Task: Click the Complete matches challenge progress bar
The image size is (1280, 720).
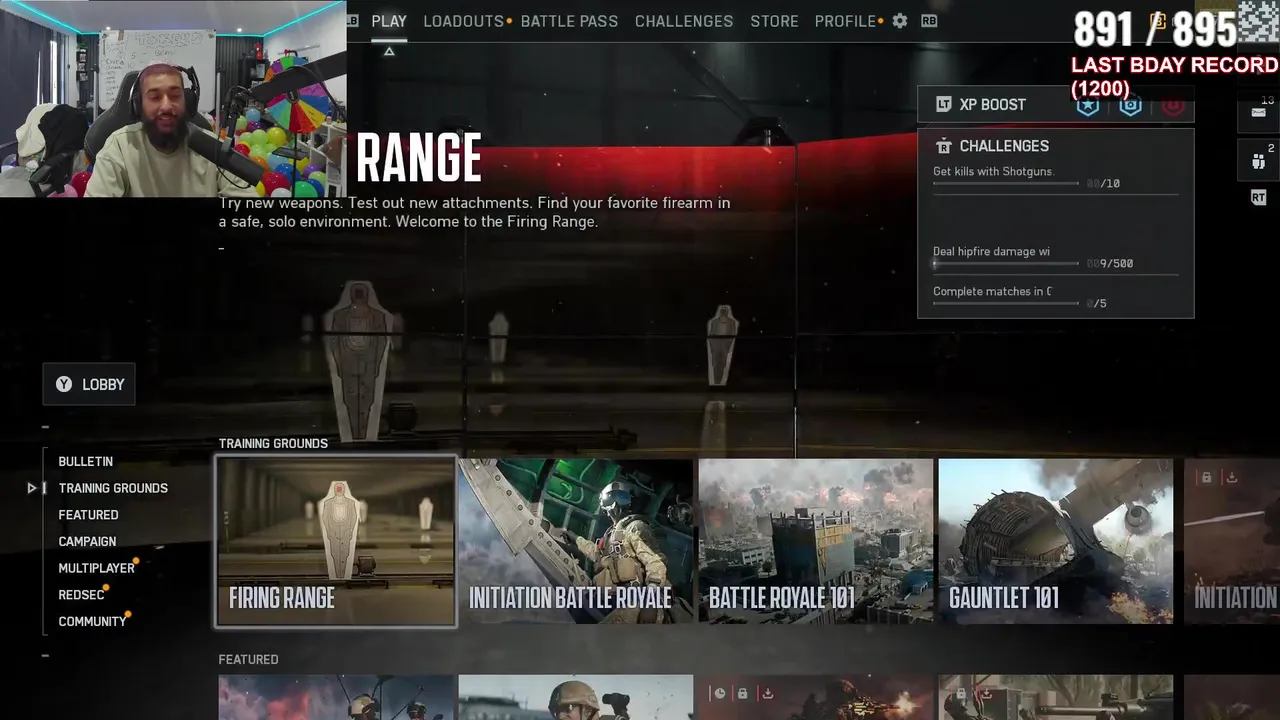Action: coord(1006,304)
